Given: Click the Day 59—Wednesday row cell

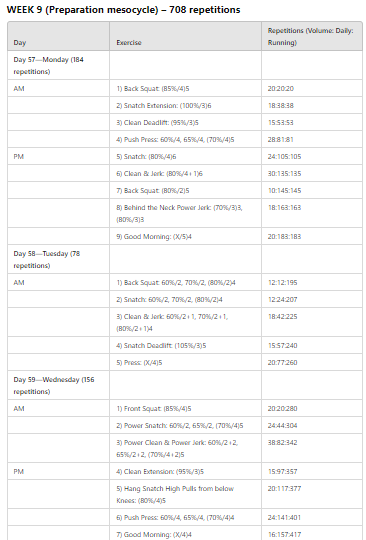Looking at the screenshot, I should click(x=59, y=385).
